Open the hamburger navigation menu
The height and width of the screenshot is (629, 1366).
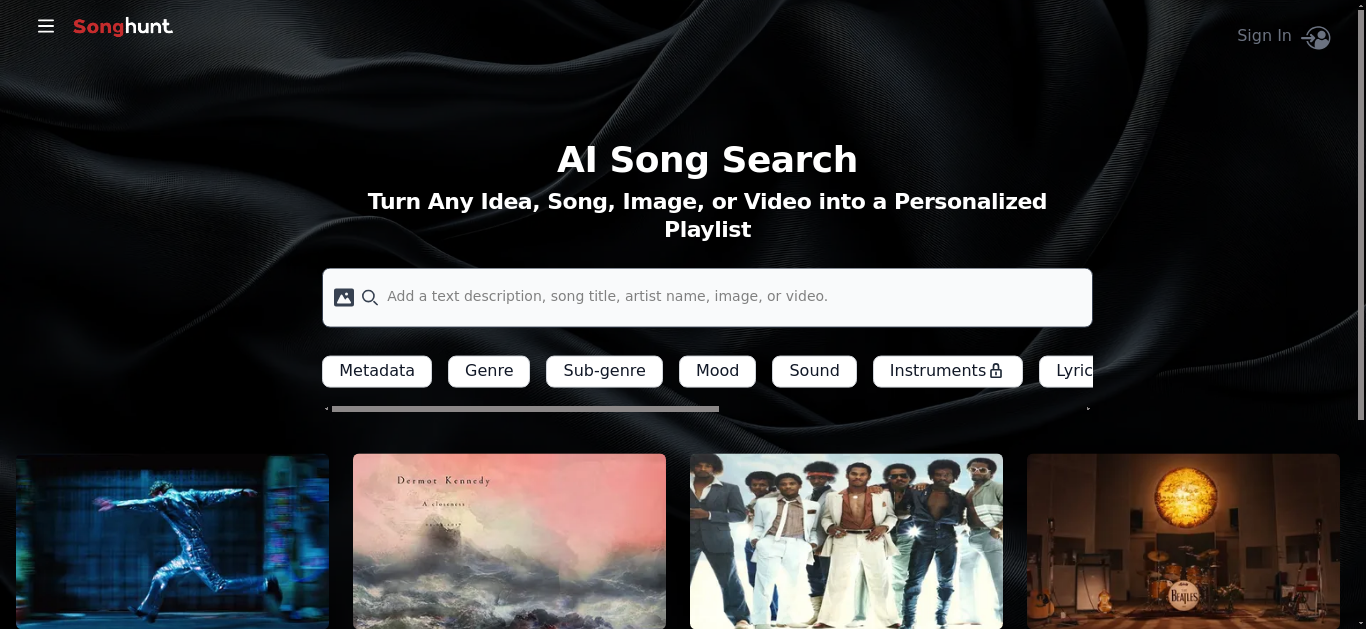(x=46, y=26)
